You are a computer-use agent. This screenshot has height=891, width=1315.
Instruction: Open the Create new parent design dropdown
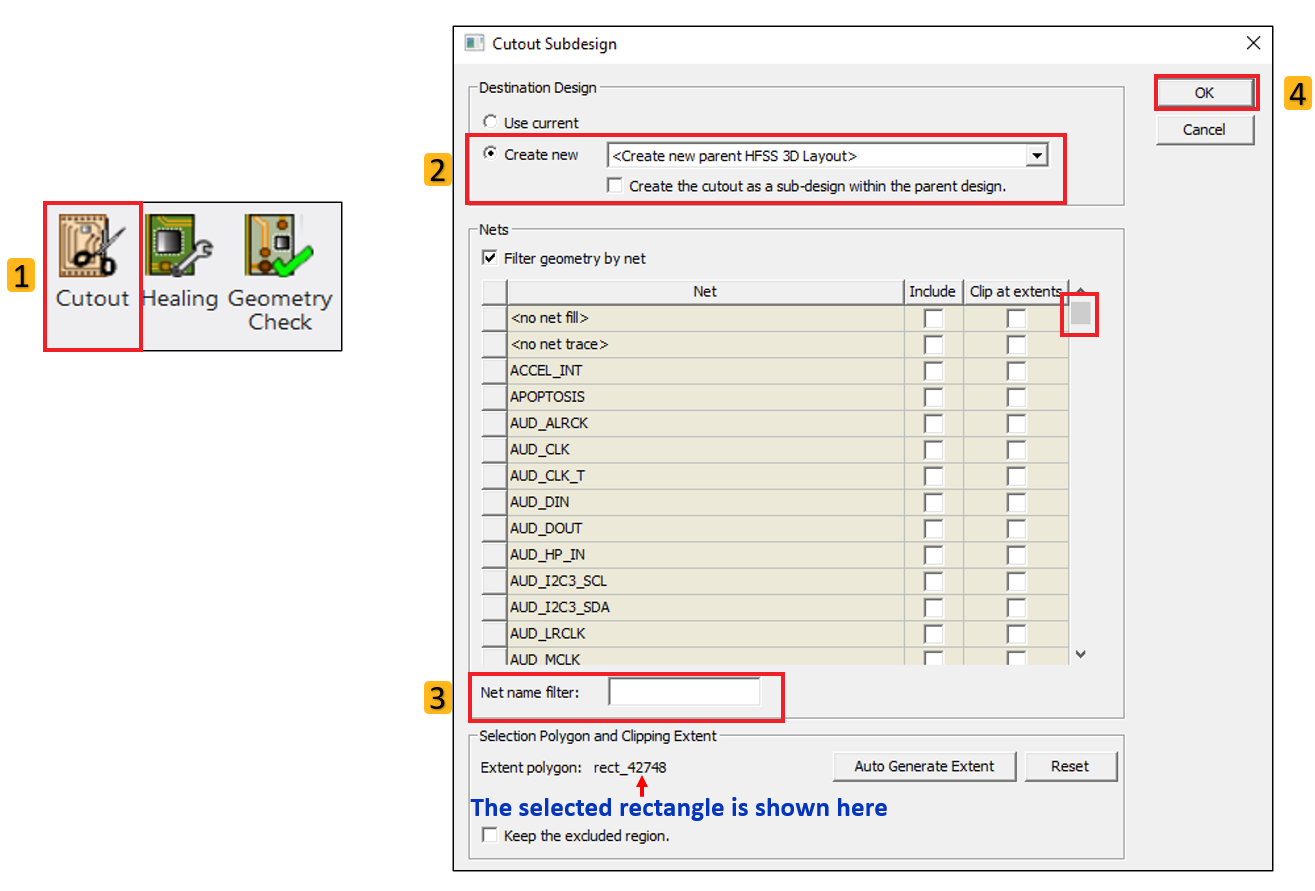coord(1037,156)
